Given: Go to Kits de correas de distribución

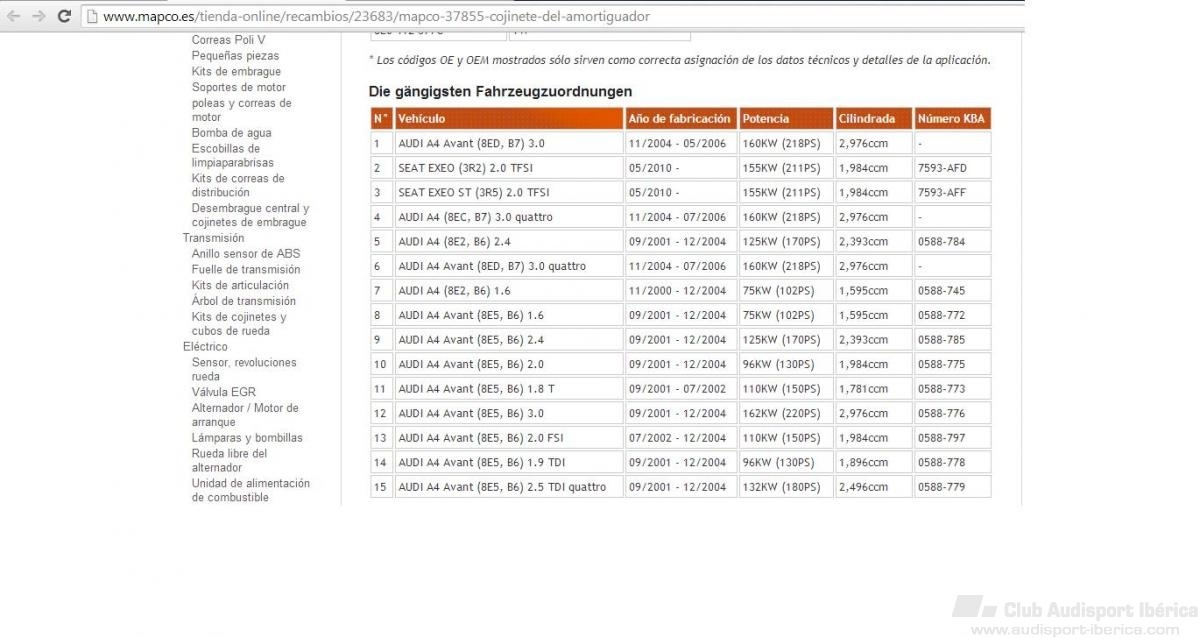Looking at the screenshot, I should [238, 185].
